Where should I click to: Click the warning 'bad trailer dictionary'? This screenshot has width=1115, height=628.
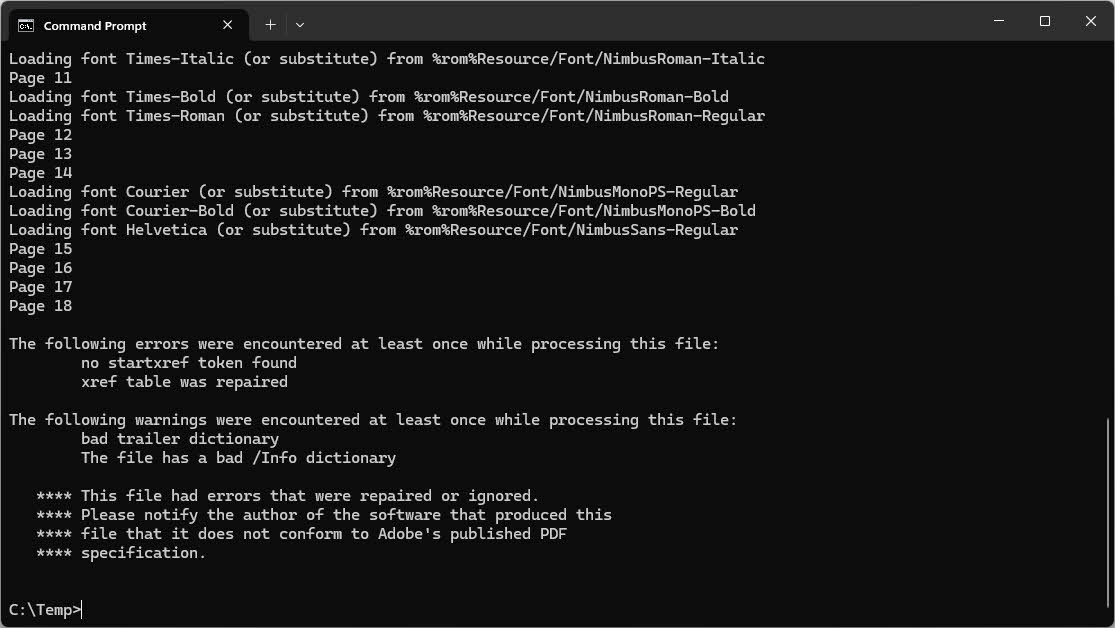pos(180,438)
